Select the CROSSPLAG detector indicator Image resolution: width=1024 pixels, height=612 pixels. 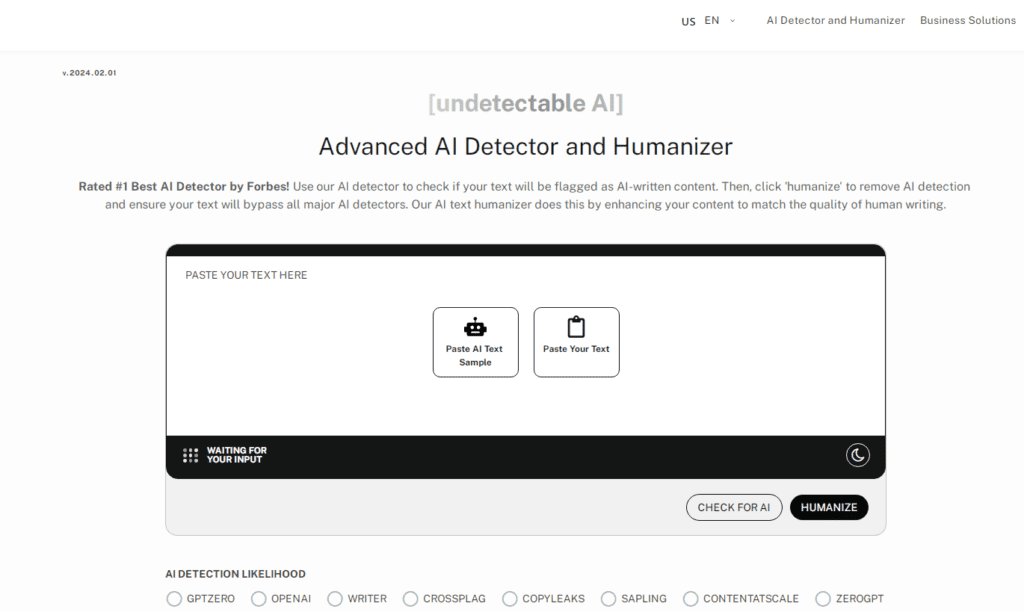410,599
